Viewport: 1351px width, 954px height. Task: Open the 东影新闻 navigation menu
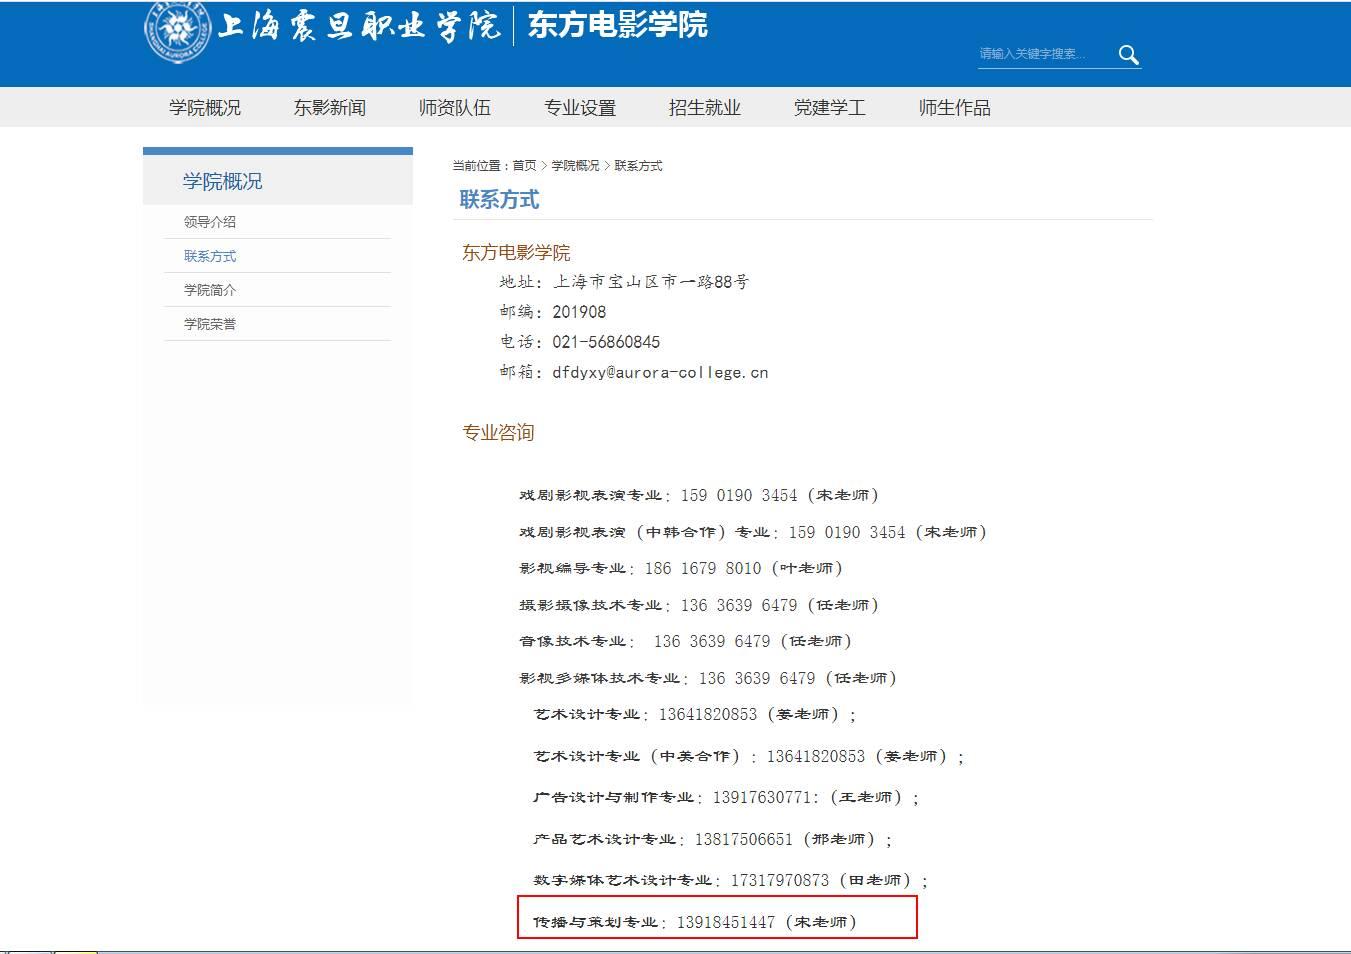(x=330, y=108)
